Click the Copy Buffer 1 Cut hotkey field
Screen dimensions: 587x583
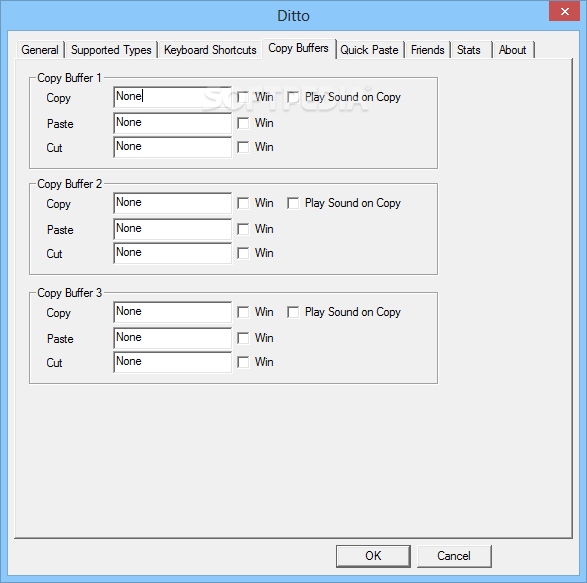173,147
